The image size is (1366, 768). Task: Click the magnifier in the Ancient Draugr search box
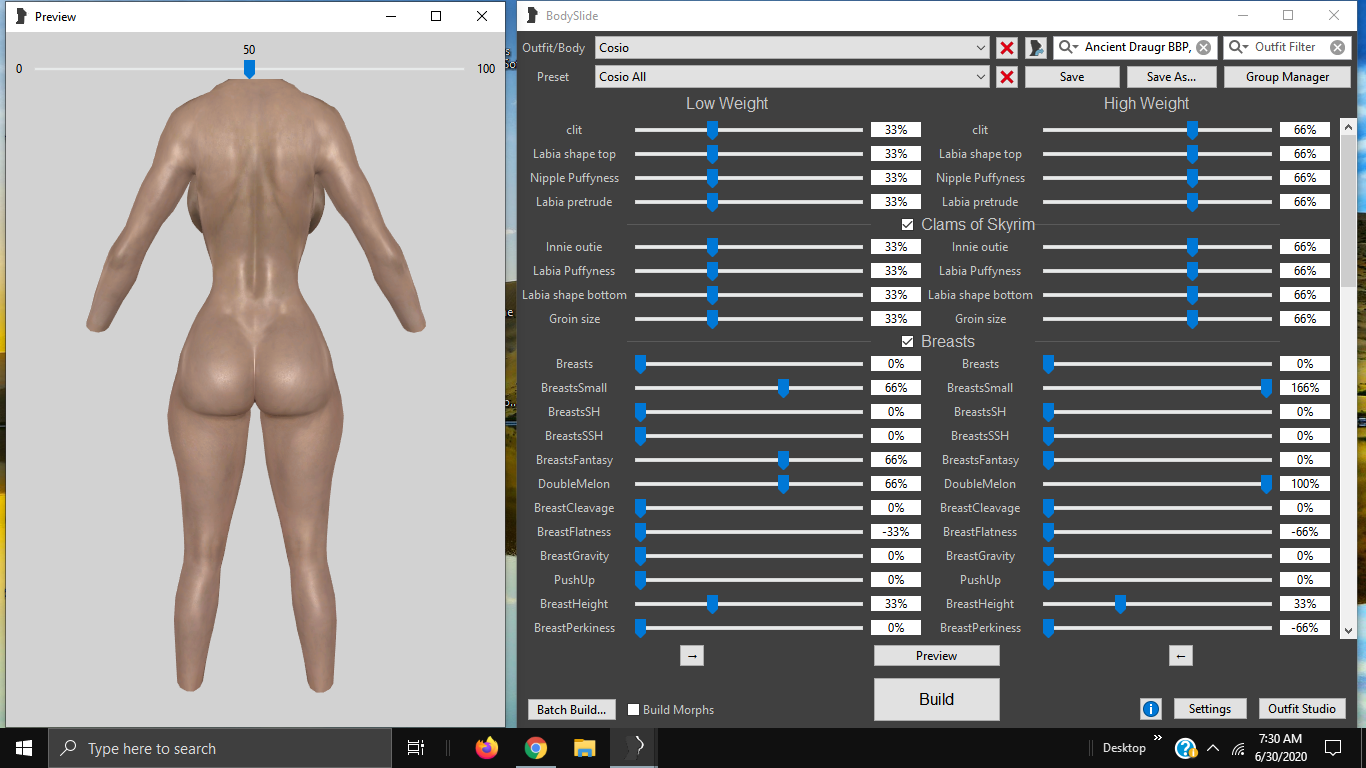coord(1068,47)
